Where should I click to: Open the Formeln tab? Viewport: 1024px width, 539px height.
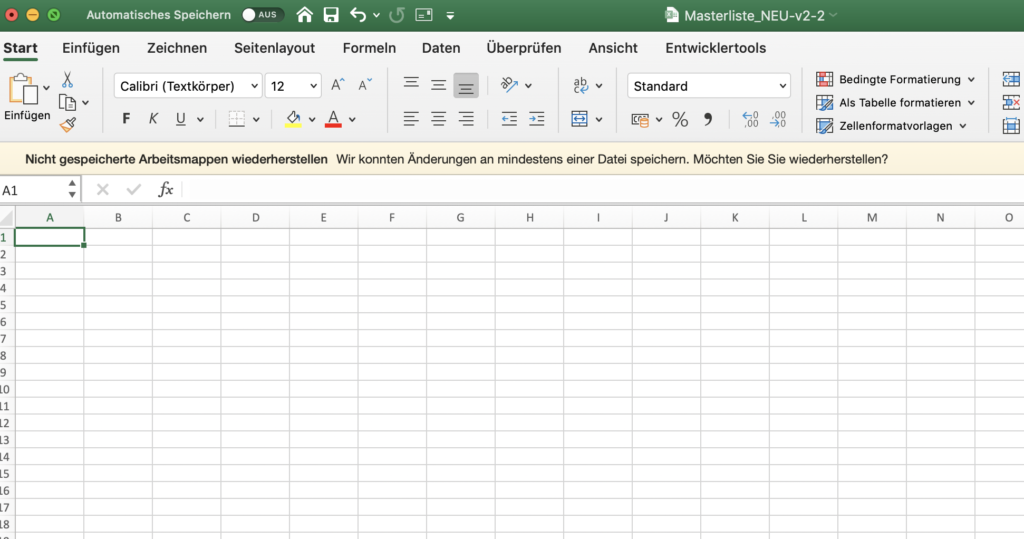tap(369, 48)
